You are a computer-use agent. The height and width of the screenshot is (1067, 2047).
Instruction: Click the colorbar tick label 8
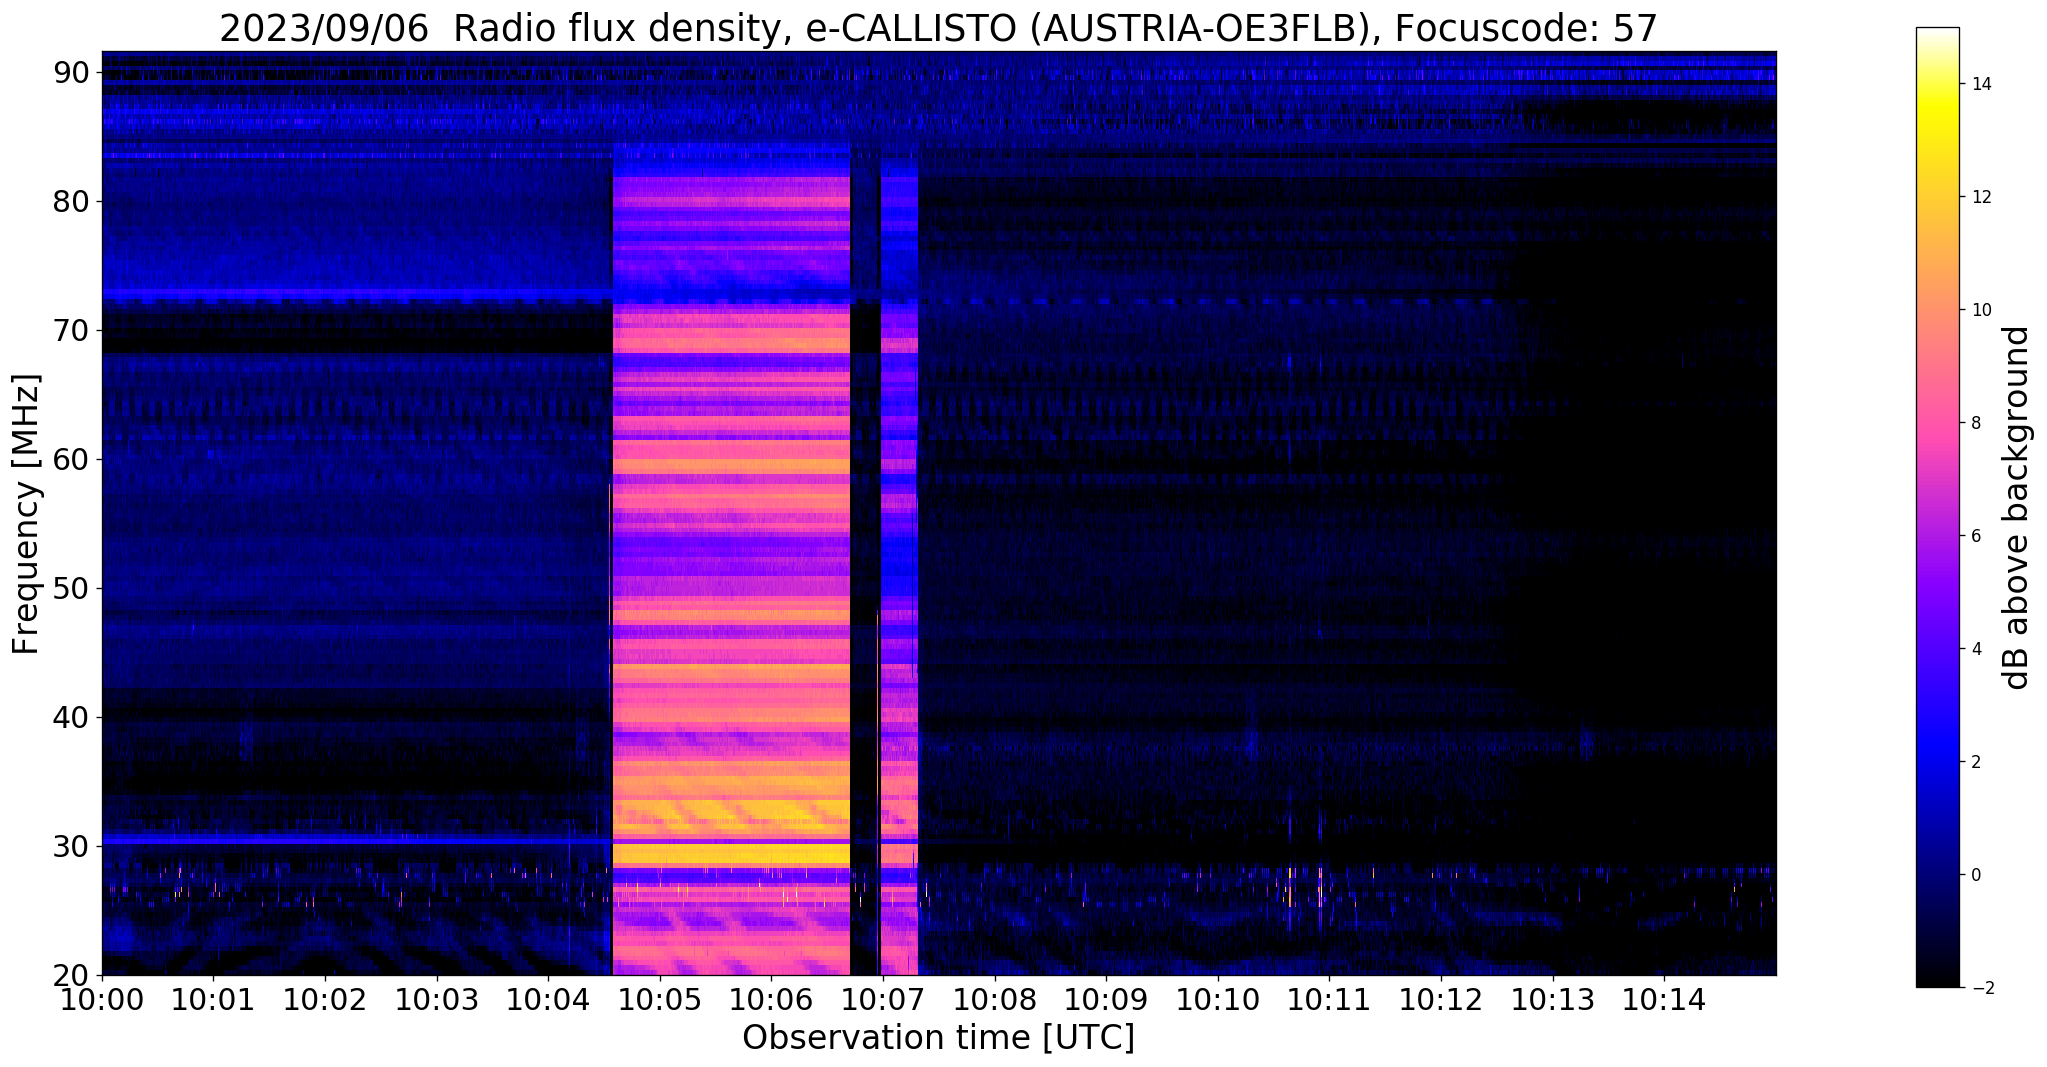click(x=1975, y=423)
